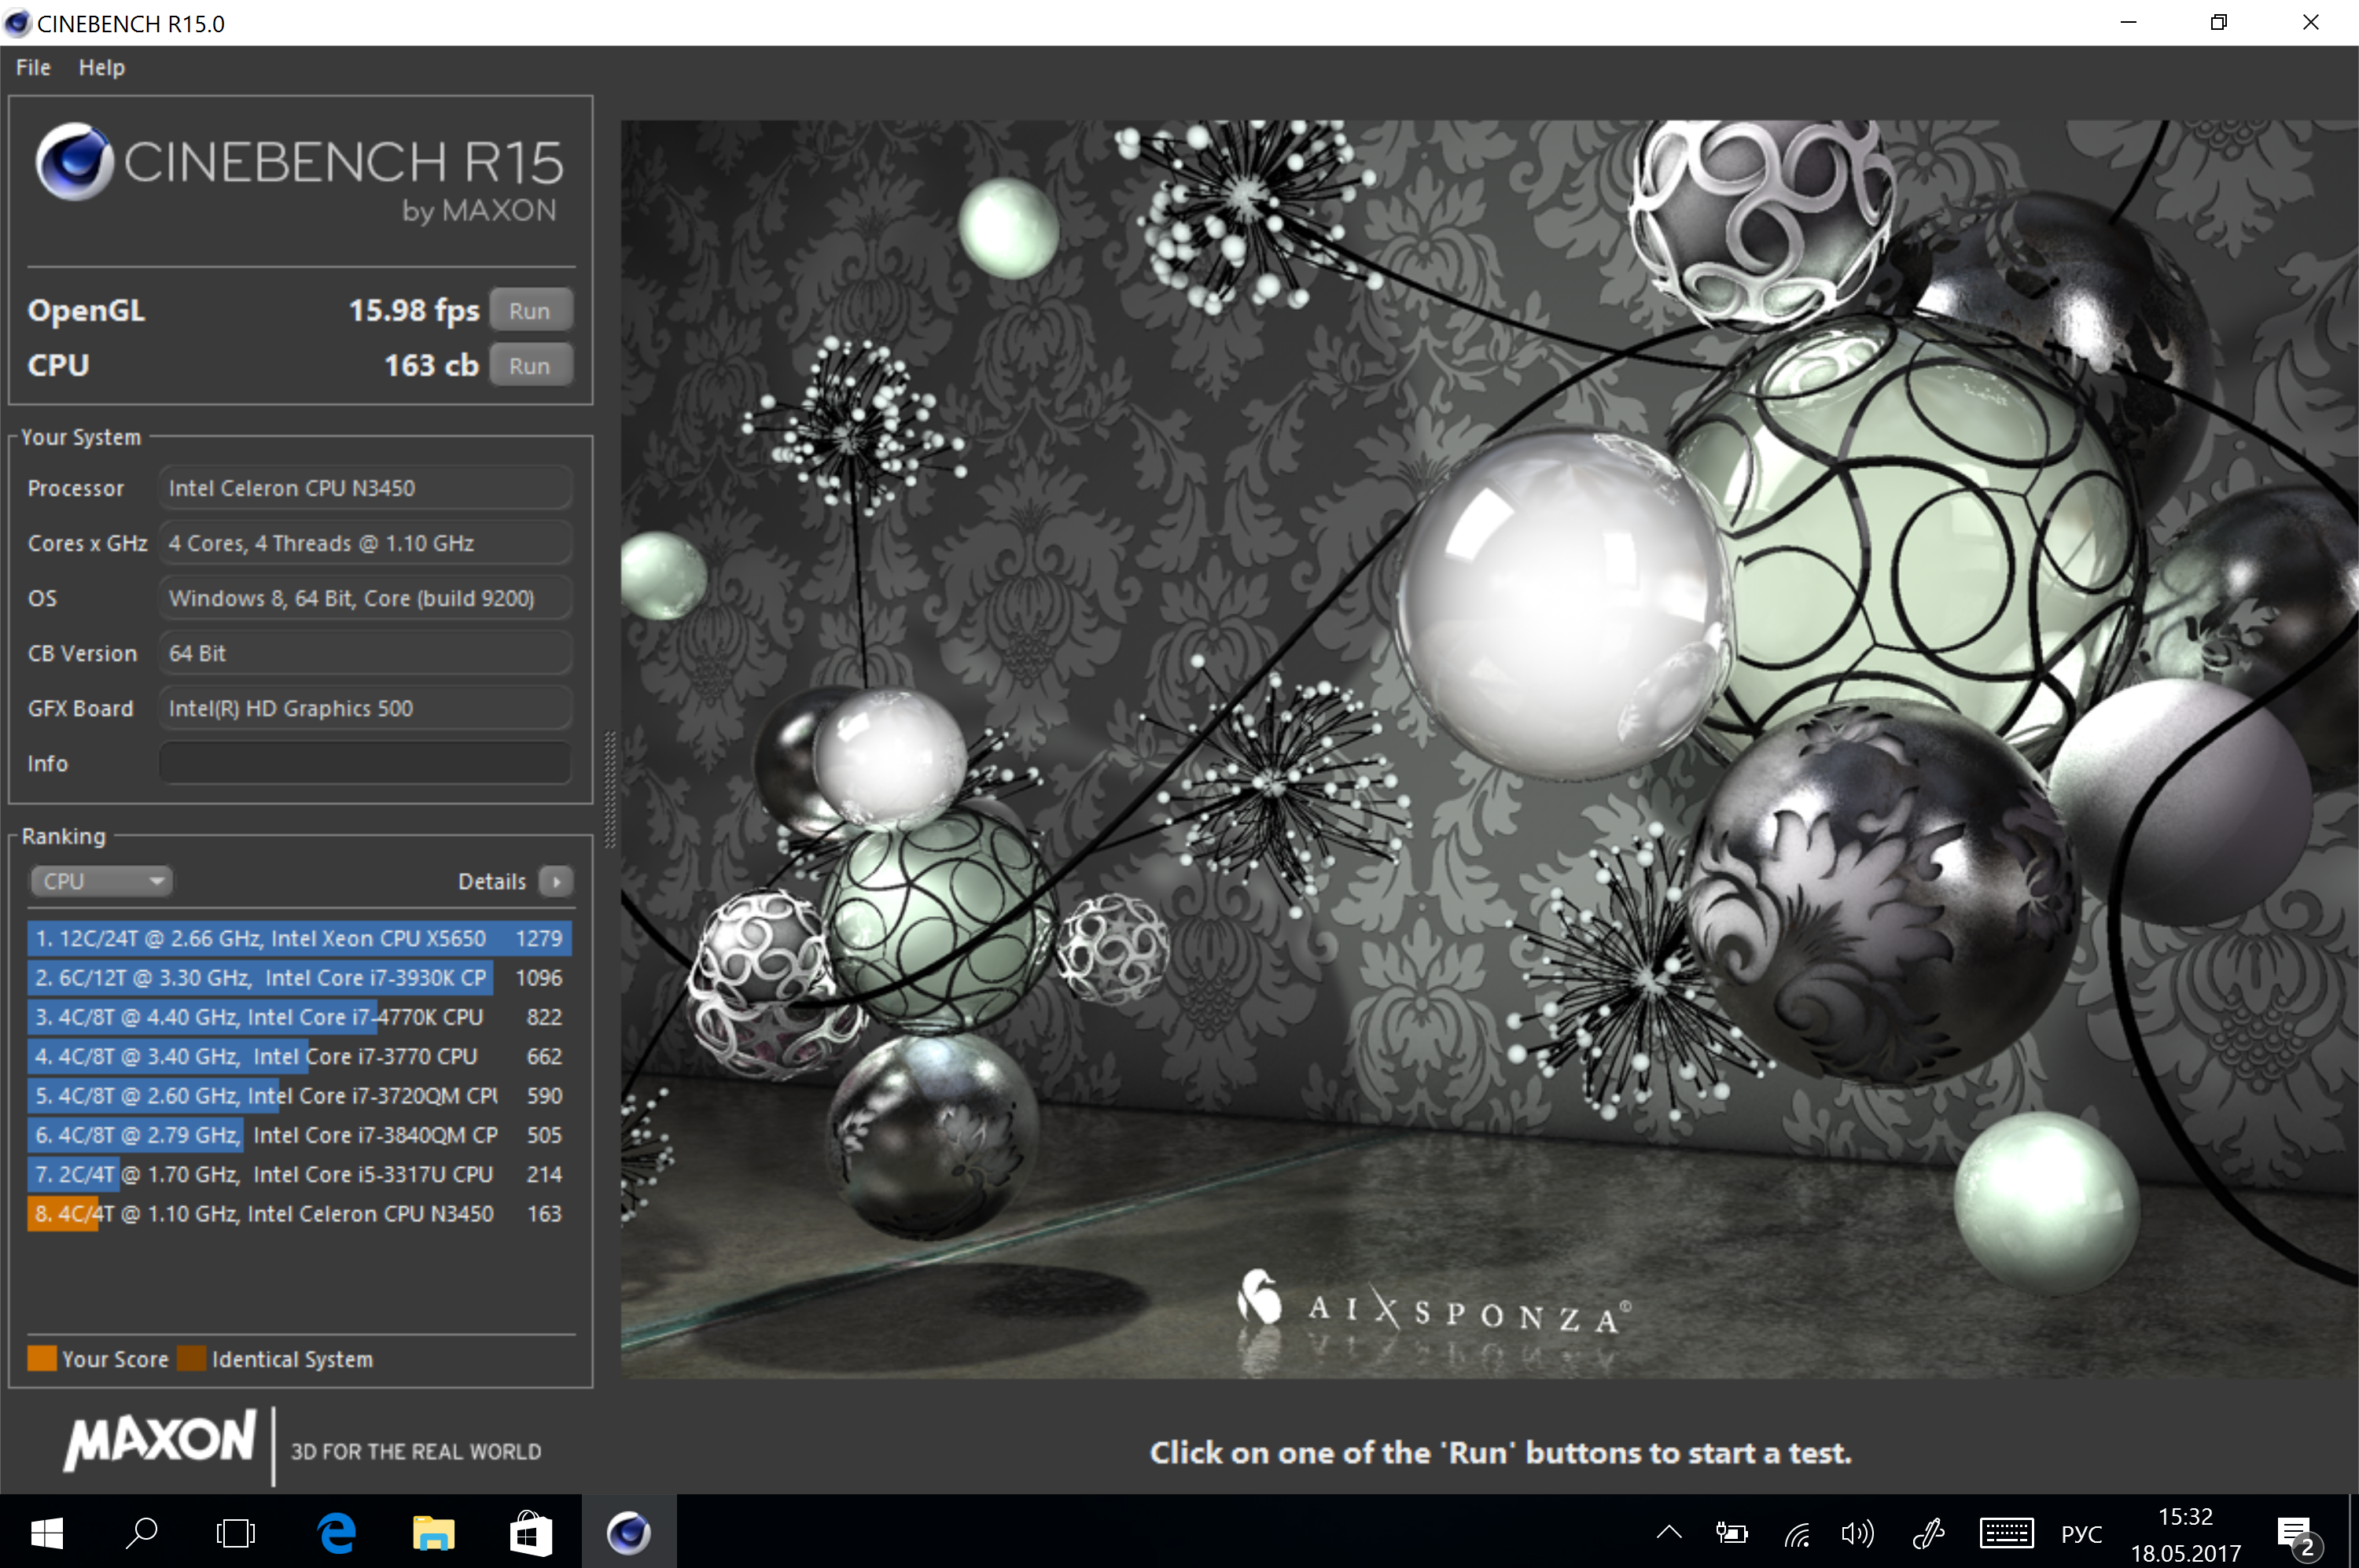Open Windows Store from taskbar

530,1532
